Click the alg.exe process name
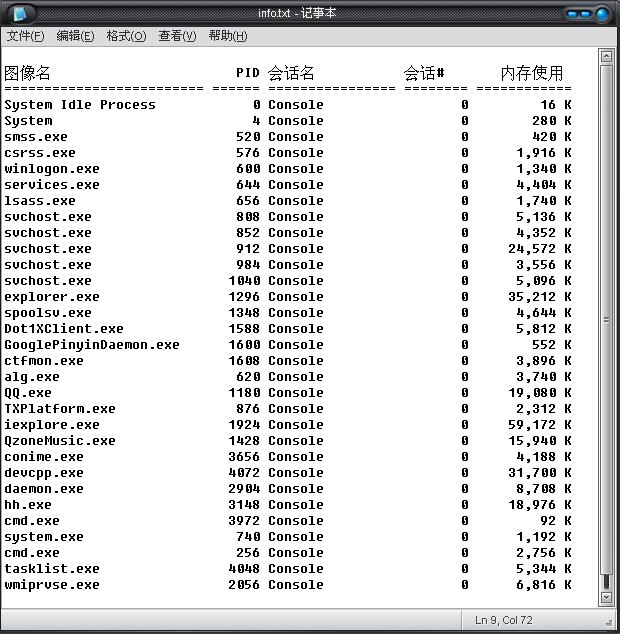 pyautogui.click(x=32, y=377)
